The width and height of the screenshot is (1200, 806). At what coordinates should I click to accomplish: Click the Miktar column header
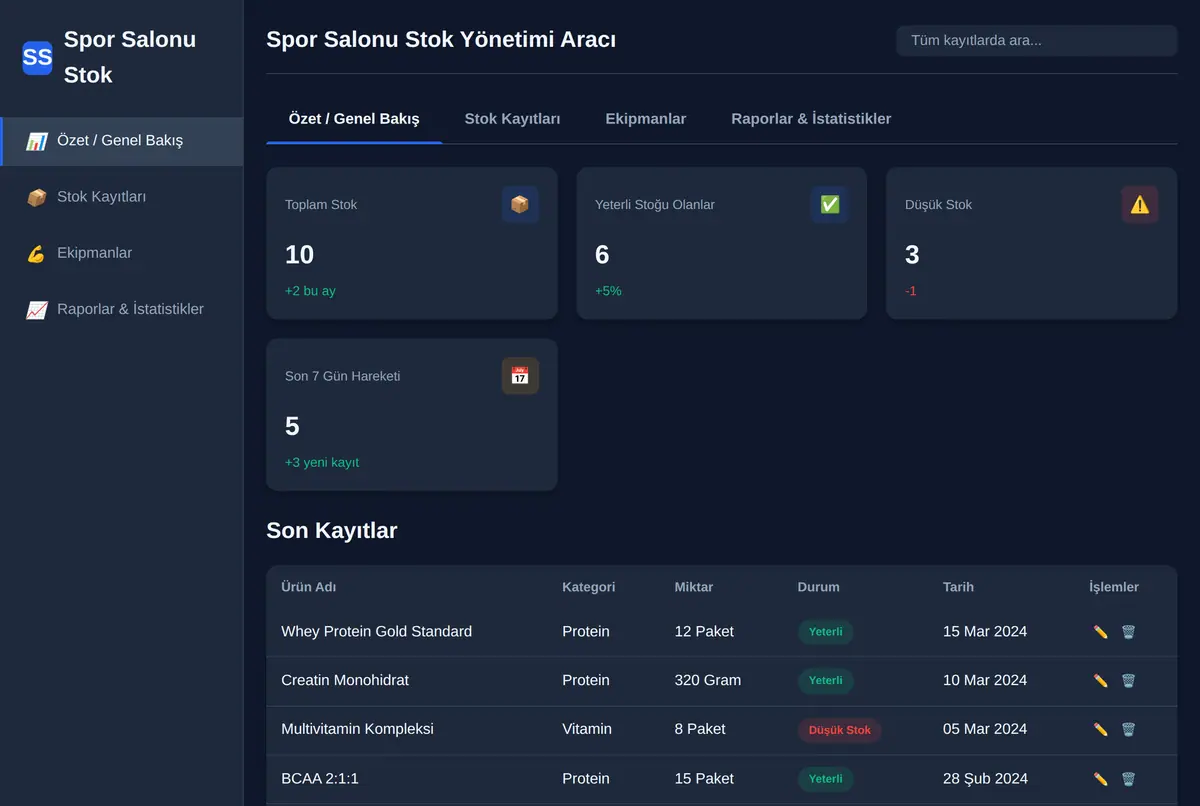coord(694,587)
